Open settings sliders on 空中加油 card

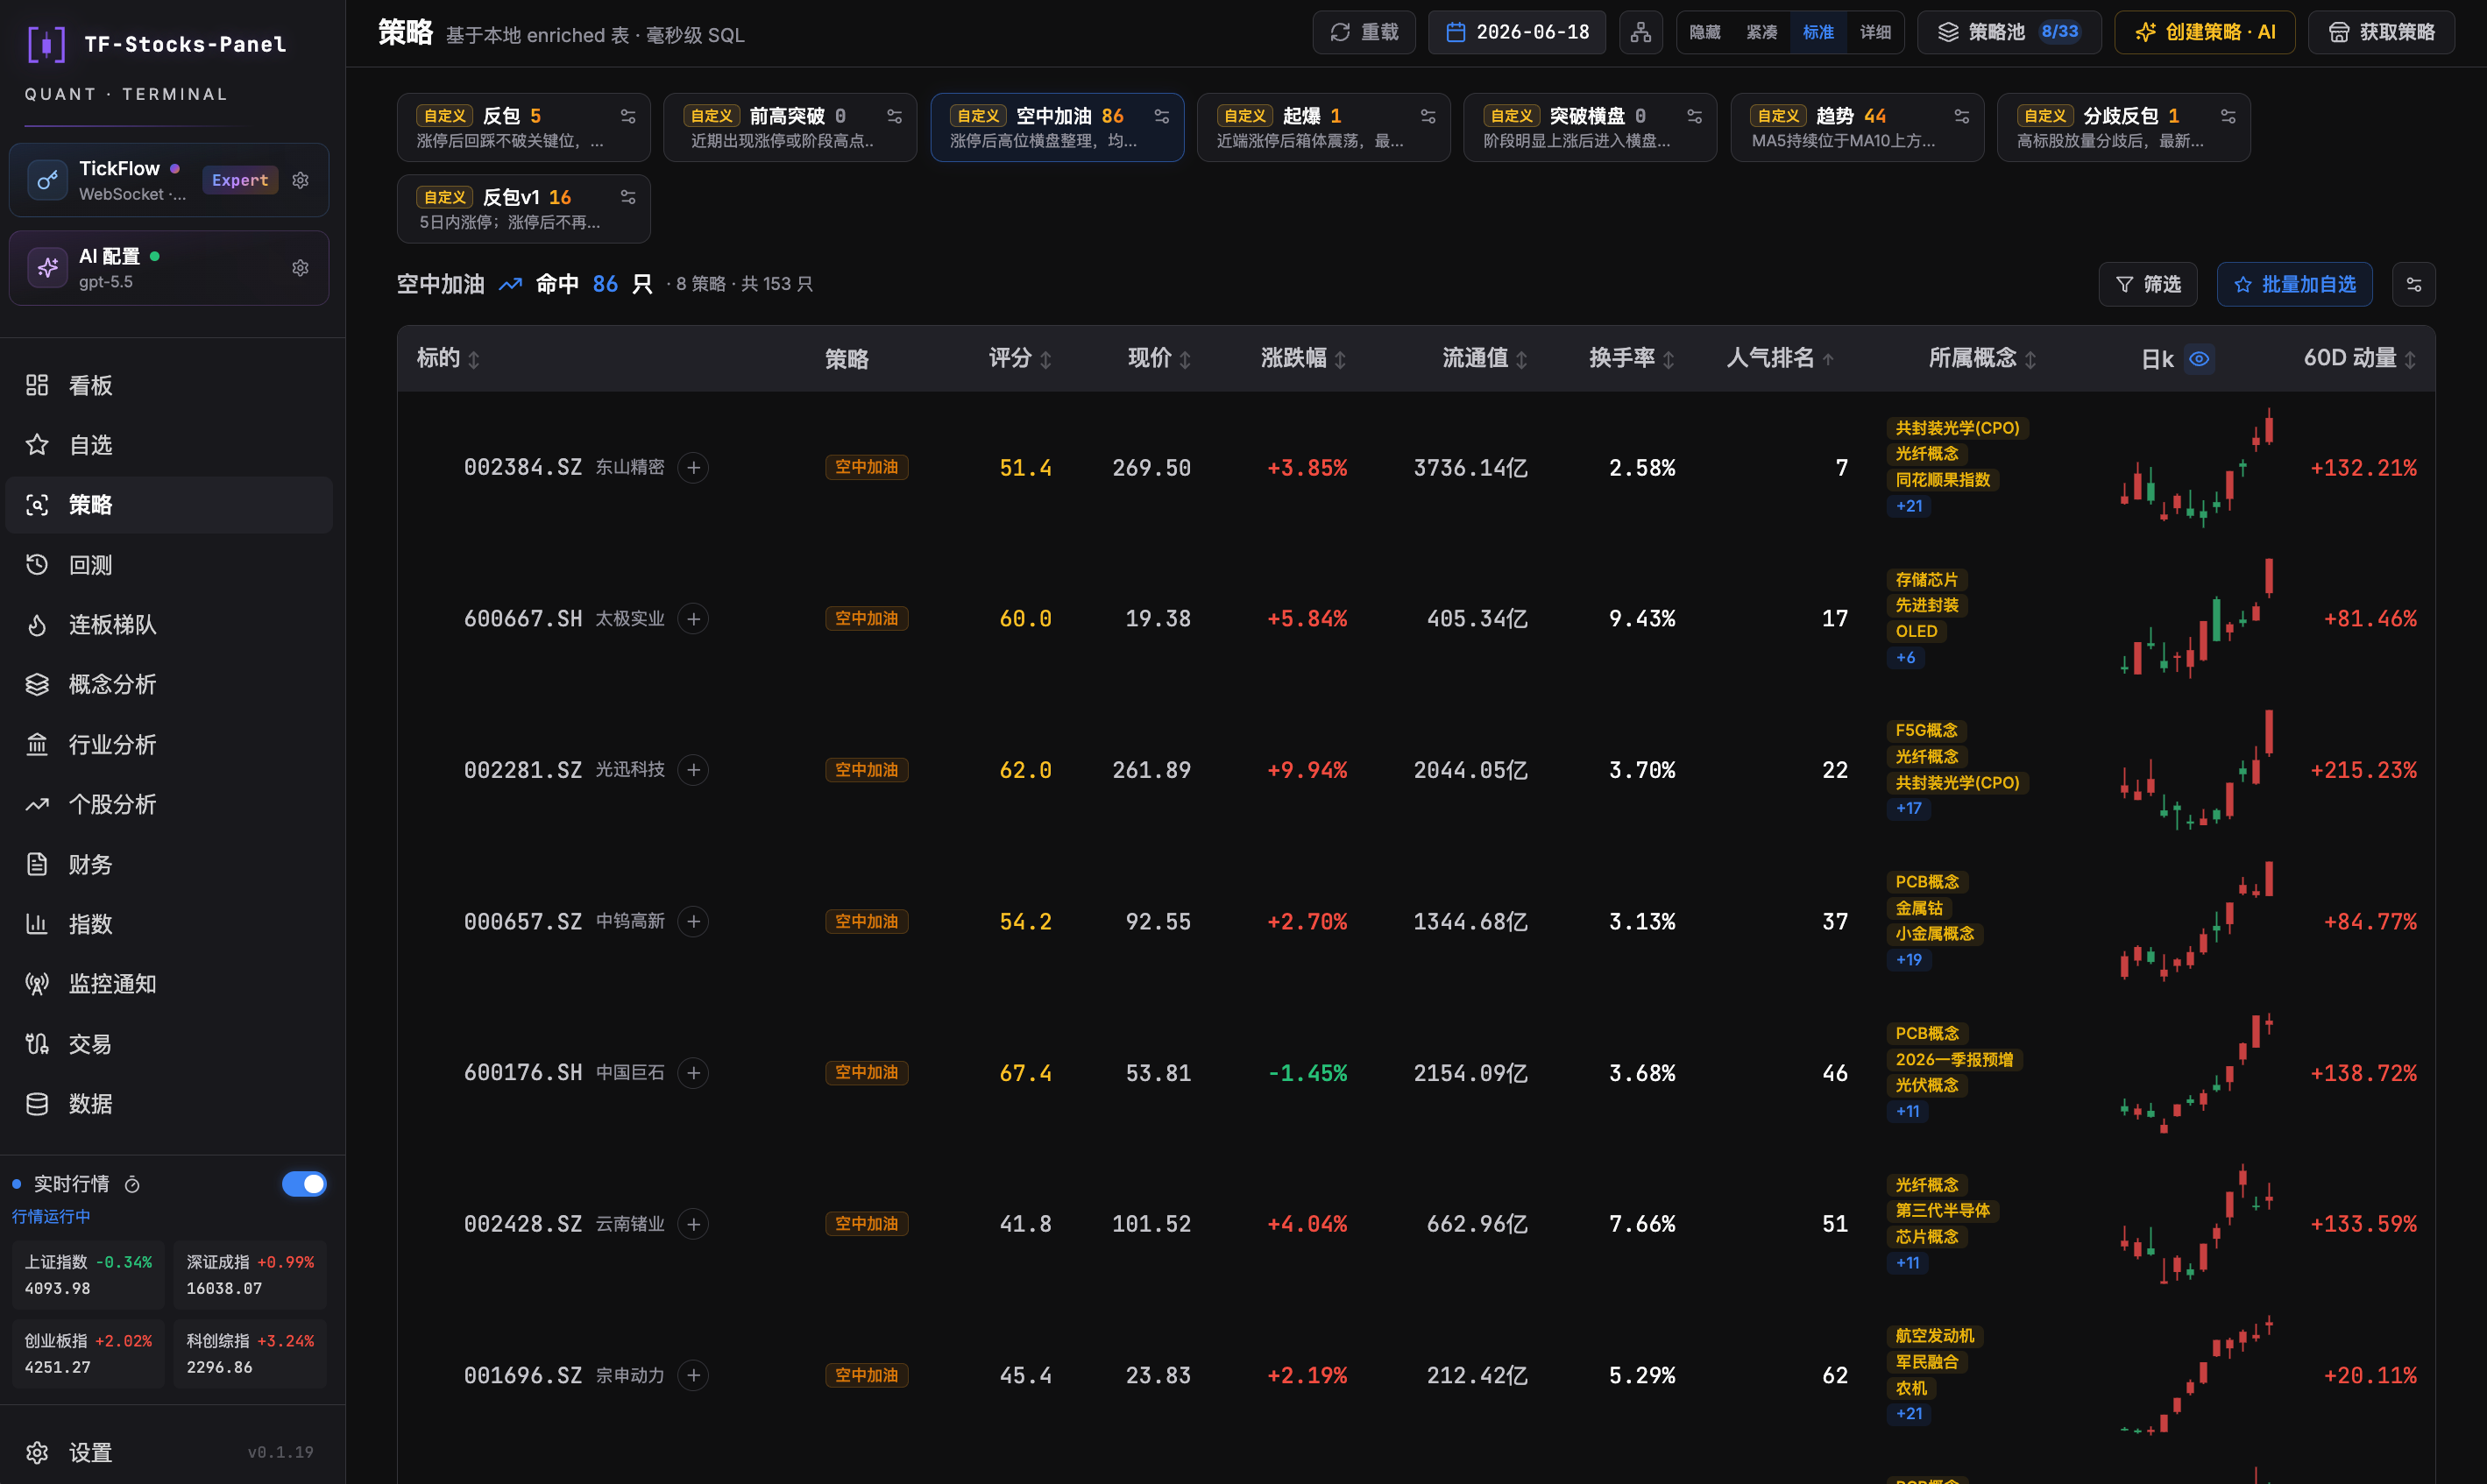[1161, 116]
